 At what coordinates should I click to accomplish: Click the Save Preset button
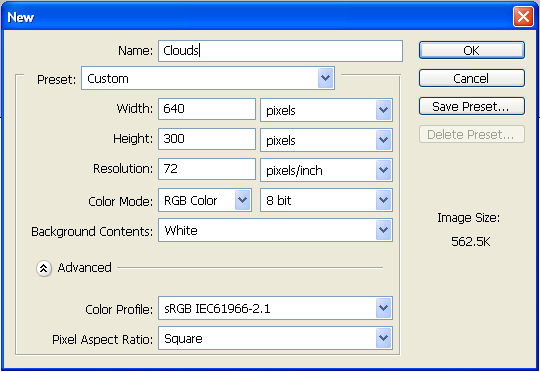coord(472,106)
